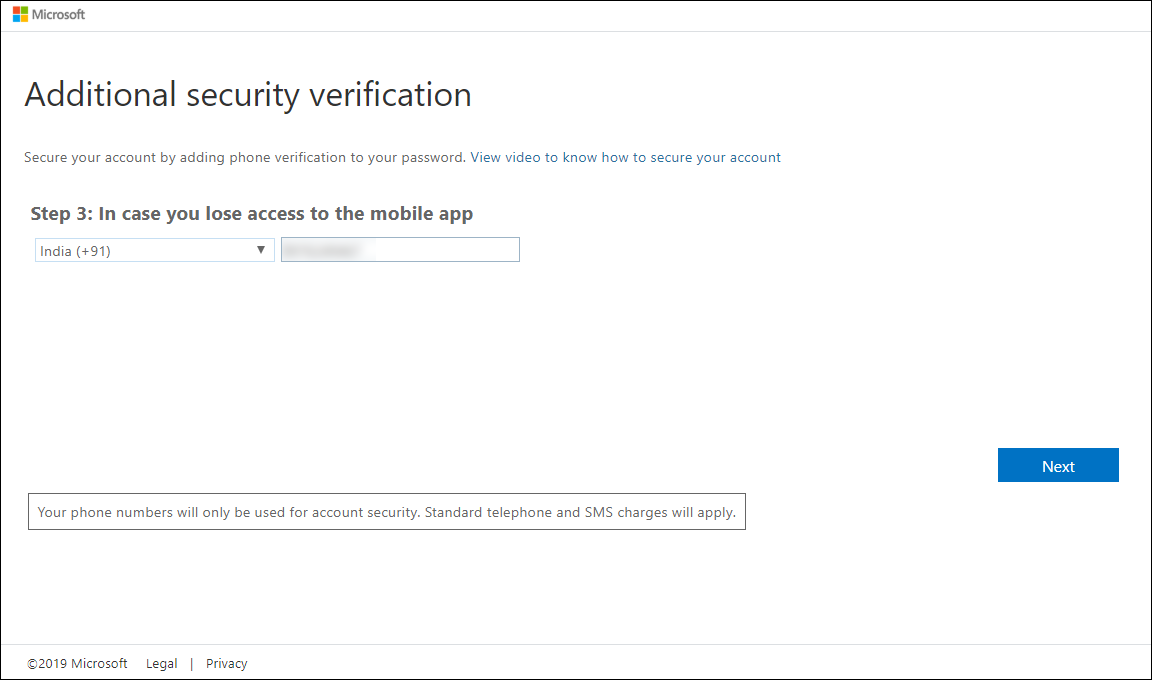Click 'secure your account' at the link's end
1152x680 pixels.
(715, 157)
